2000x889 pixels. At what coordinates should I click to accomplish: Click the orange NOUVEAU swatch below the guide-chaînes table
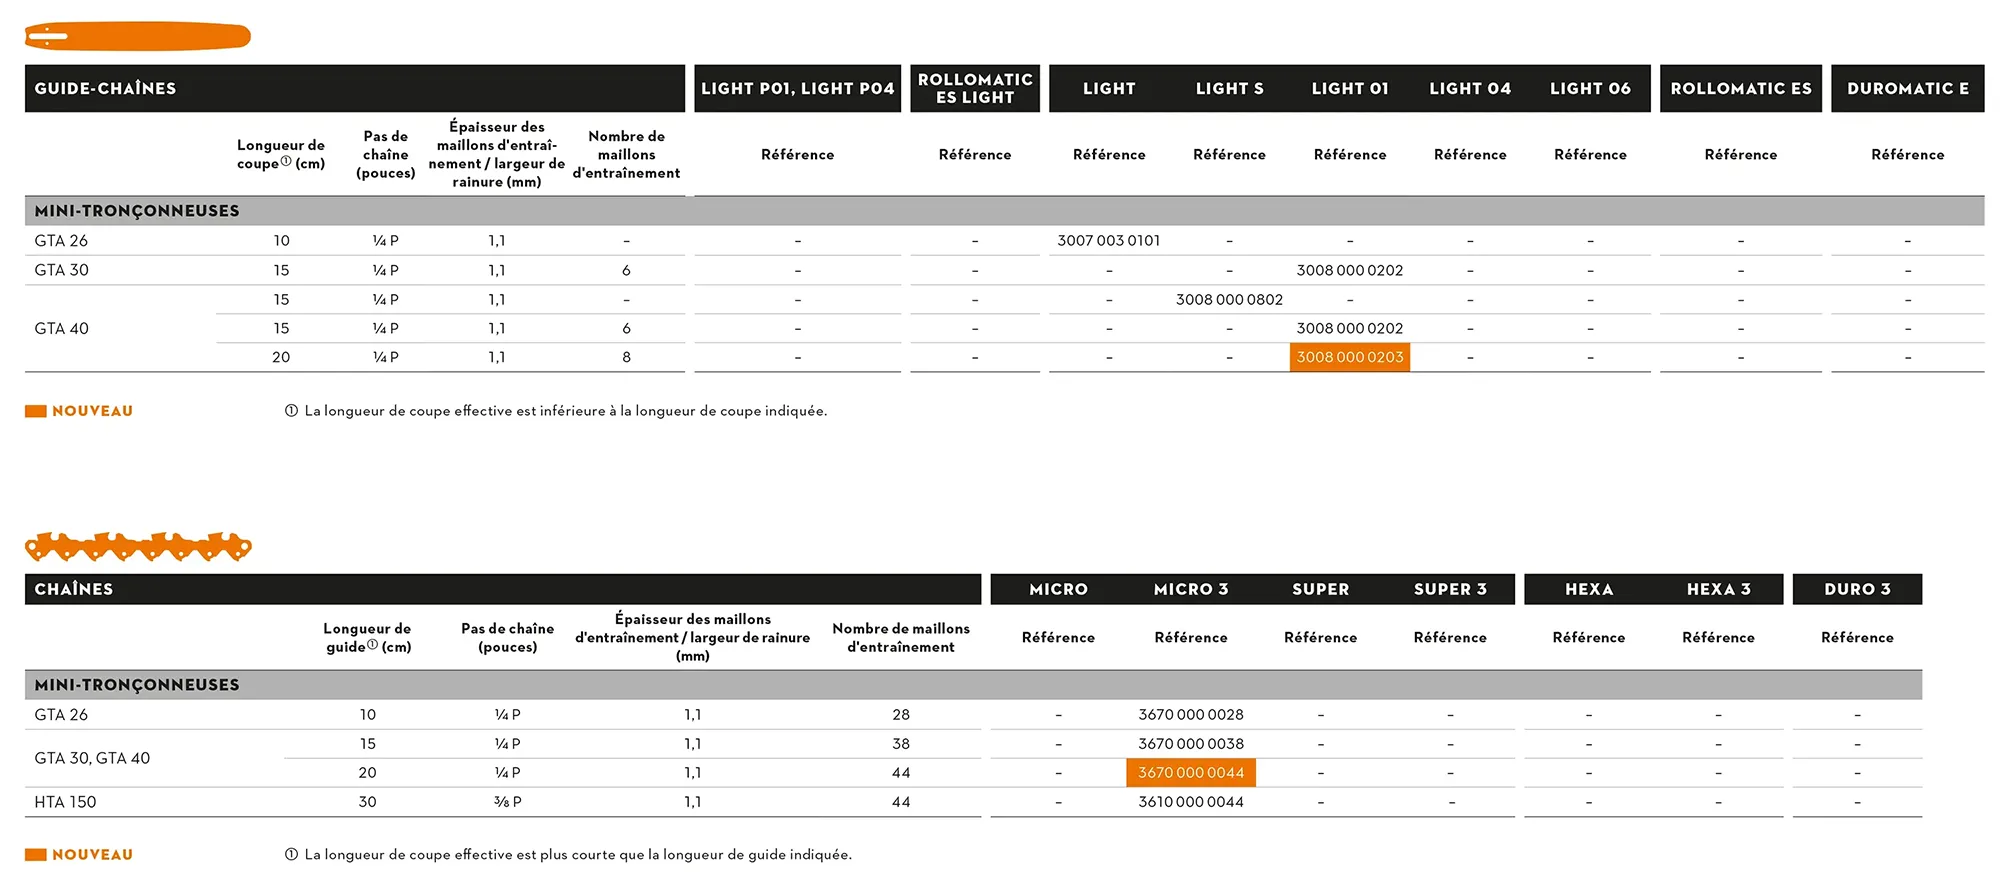click(36, 411)
